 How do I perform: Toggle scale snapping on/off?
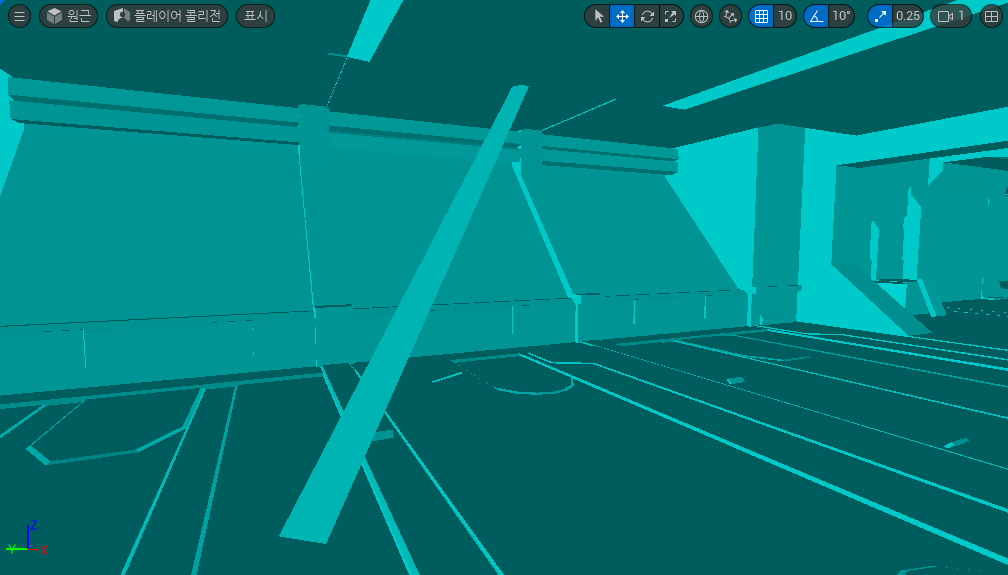(880, 16)
